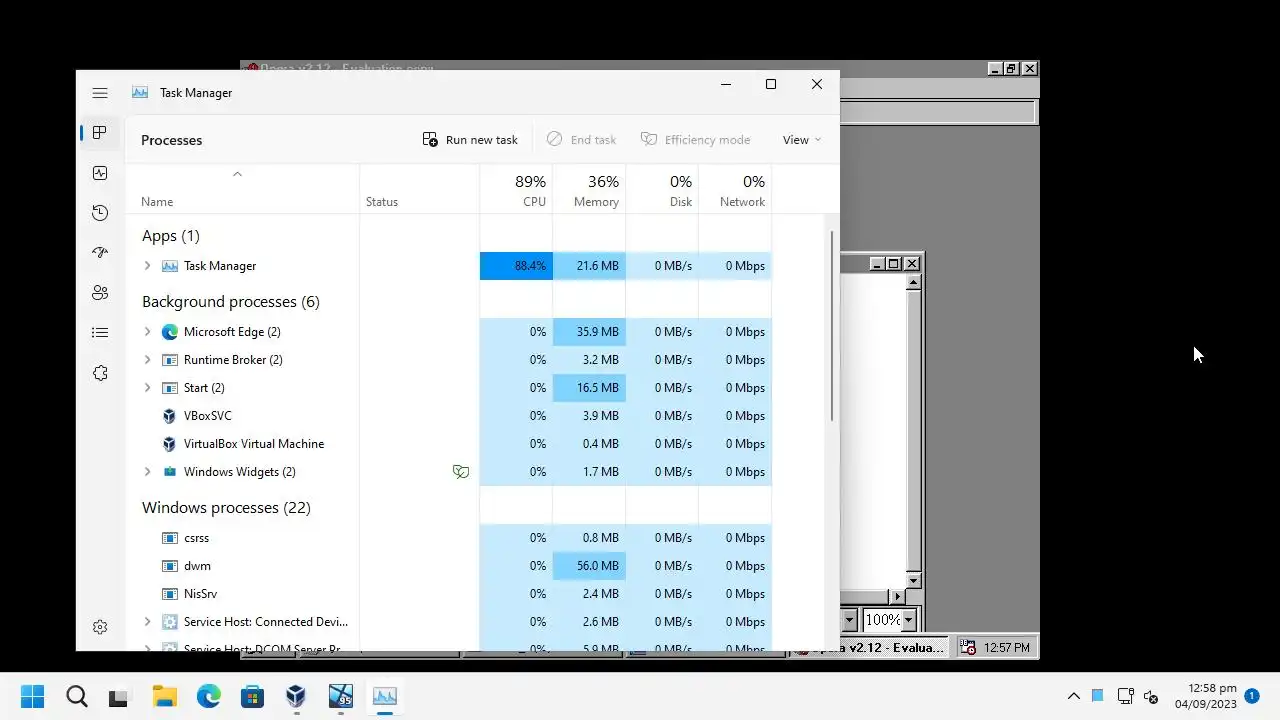Click the Background processes (6) heading

pyautogui.click(x=231, y=302)
